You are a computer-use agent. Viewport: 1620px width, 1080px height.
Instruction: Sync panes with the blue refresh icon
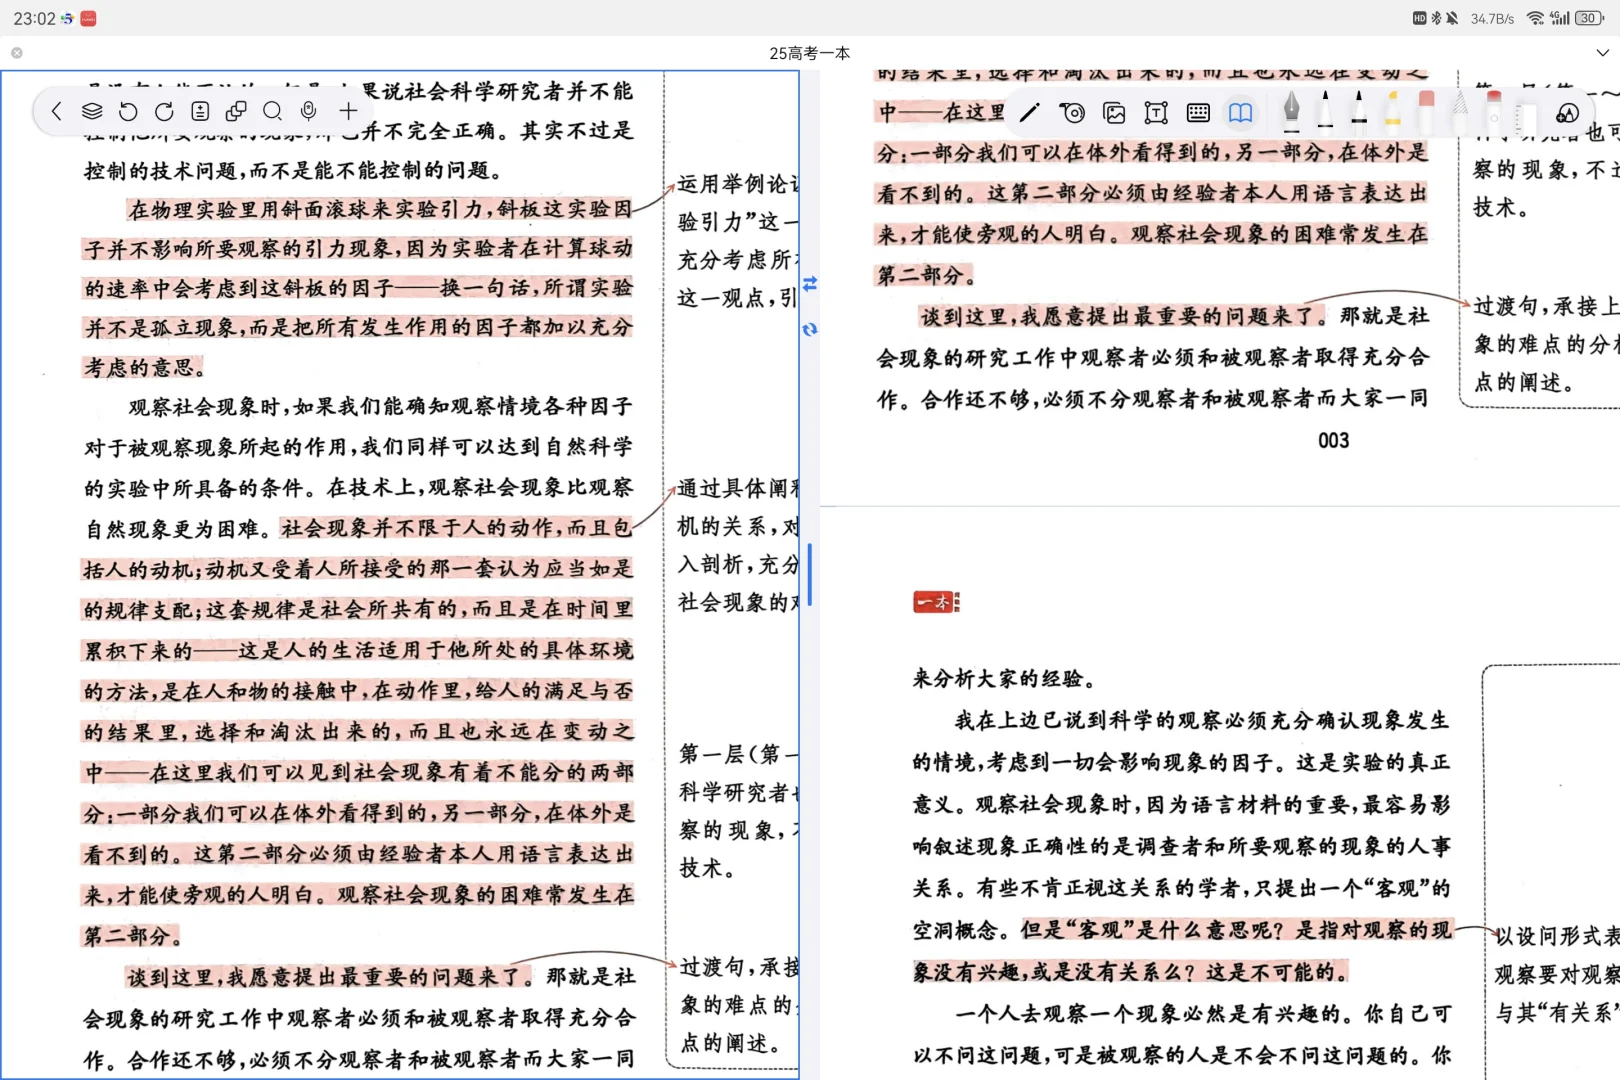[810, 329]
